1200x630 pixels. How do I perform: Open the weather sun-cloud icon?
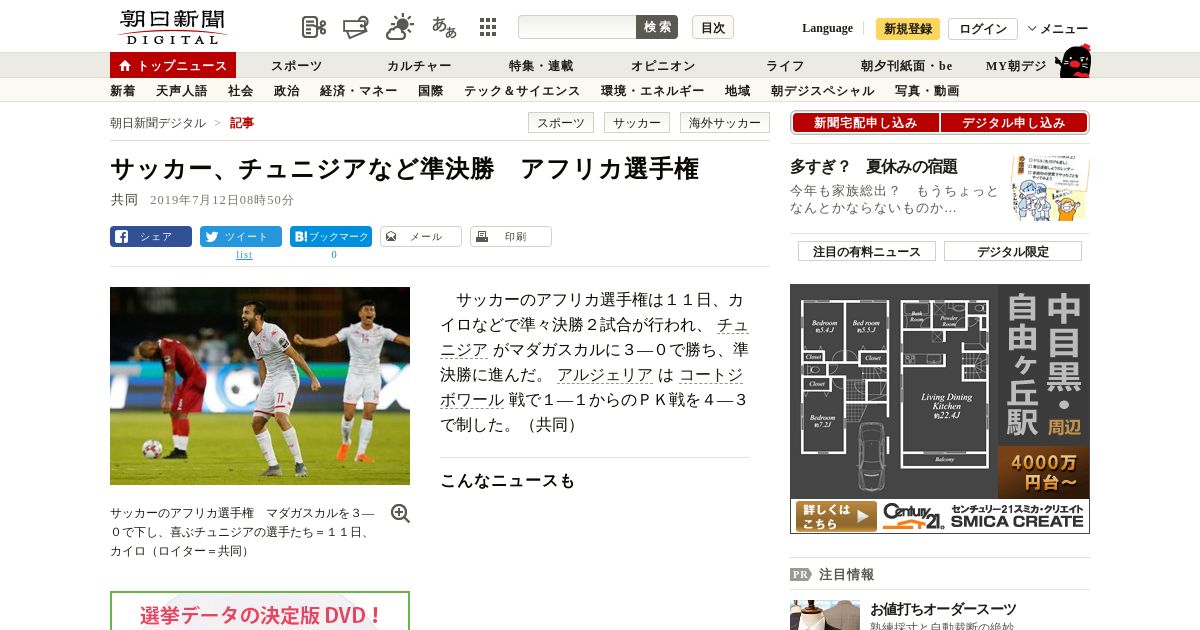(400, 27)
